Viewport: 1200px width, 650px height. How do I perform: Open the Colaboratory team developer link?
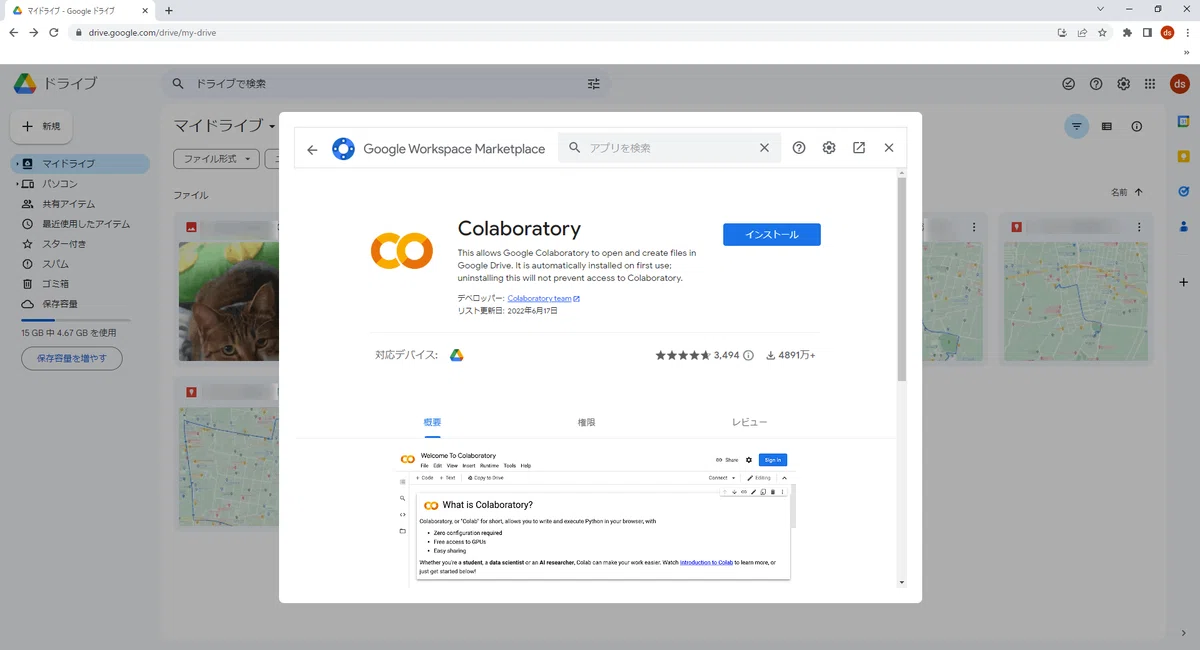[543, 298]
